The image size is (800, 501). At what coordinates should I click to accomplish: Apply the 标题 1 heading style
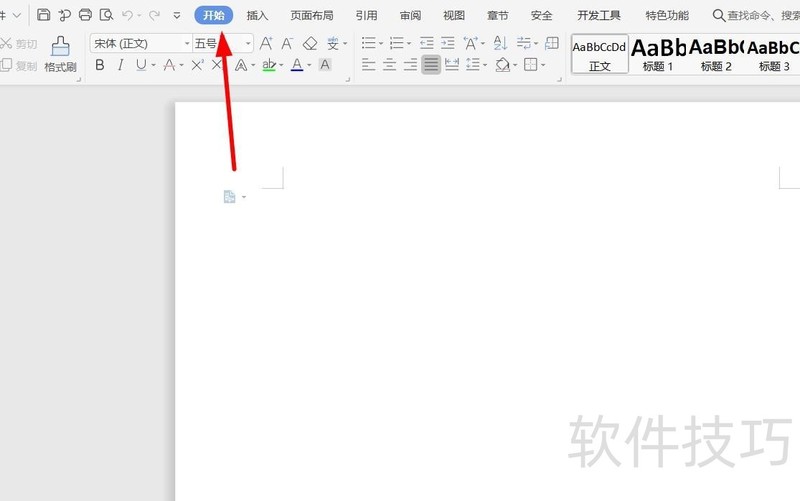658,54
